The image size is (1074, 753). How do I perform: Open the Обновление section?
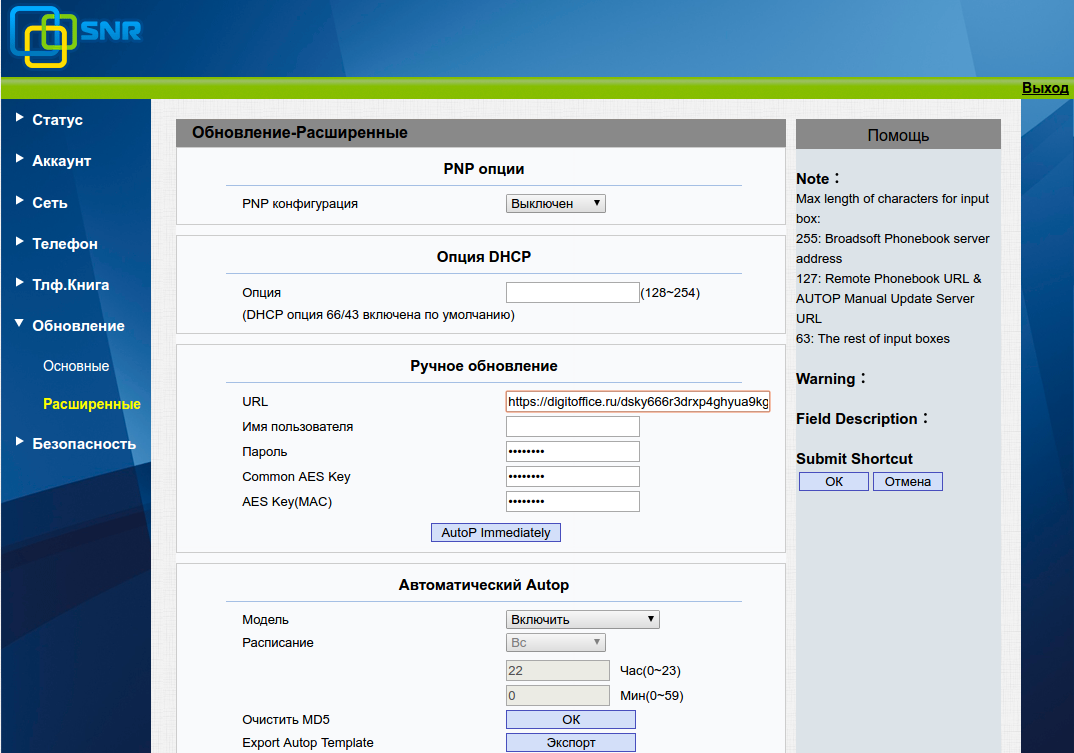[x=78, y=326]
